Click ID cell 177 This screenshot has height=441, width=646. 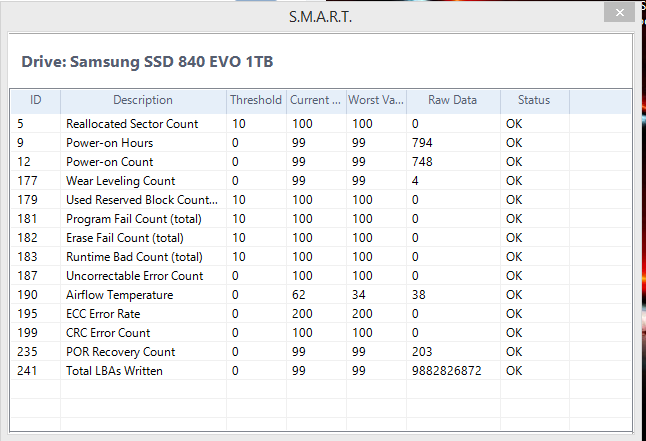point(27,181)
